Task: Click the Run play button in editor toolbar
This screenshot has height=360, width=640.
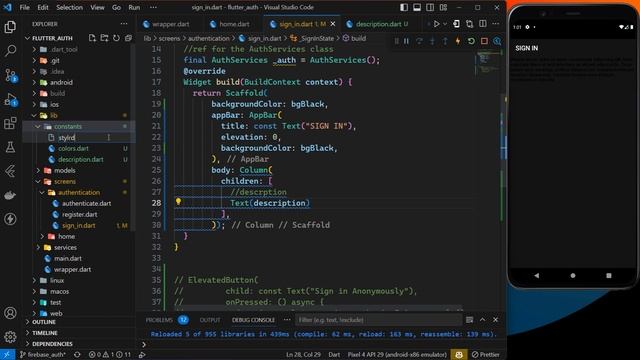Action: (x=437, y=24)
